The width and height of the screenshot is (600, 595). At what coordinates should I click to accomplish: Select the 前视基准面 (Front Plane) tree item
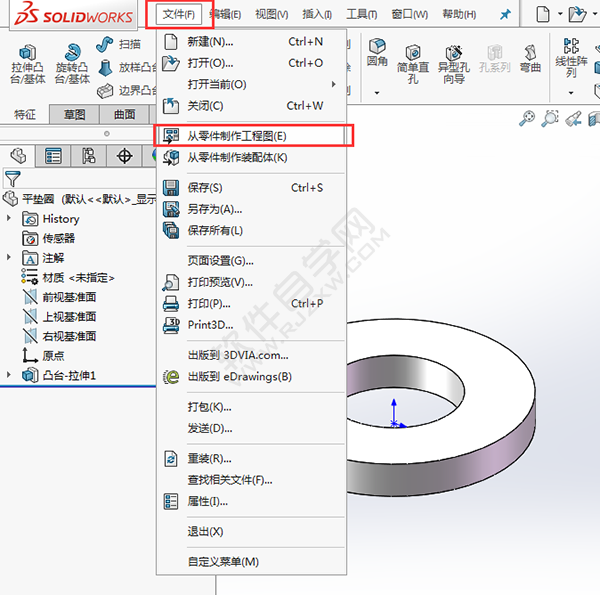coord(59,297)
